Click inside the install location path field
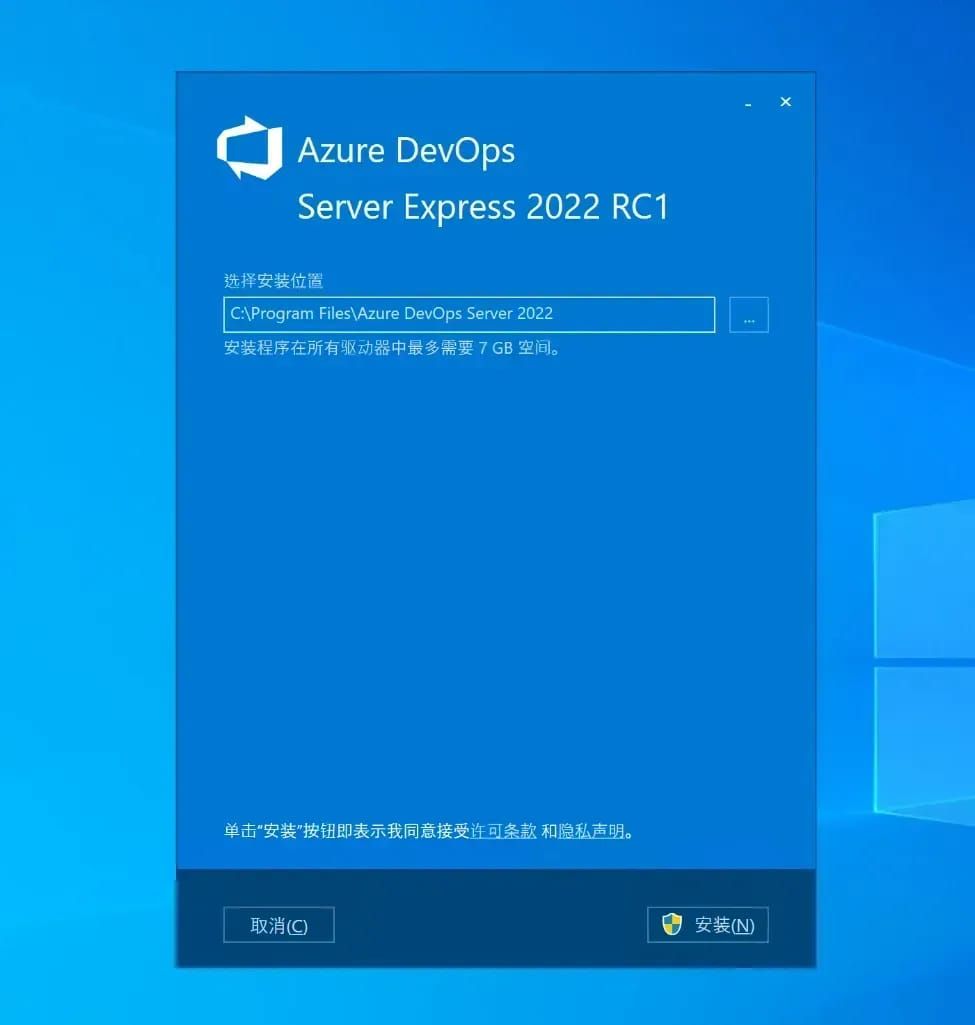Image resolution: width=975 pixels, height=1025 pixels. (469, 314)
